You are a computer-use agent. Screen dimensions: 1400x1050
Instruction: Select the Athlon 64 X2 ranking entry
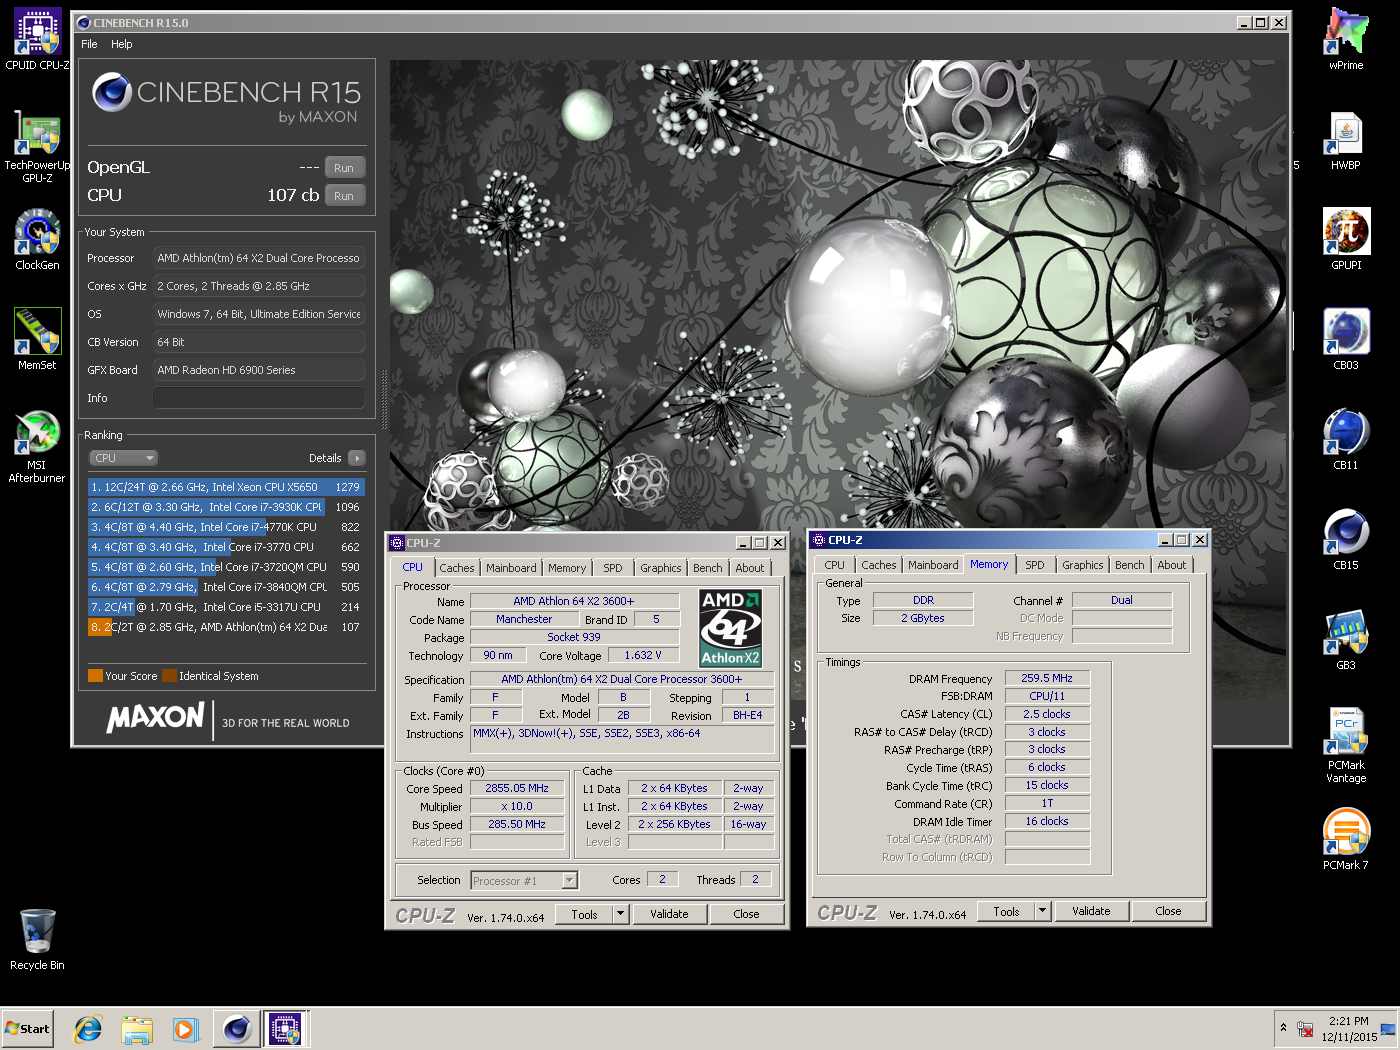[x=226, y=627]
